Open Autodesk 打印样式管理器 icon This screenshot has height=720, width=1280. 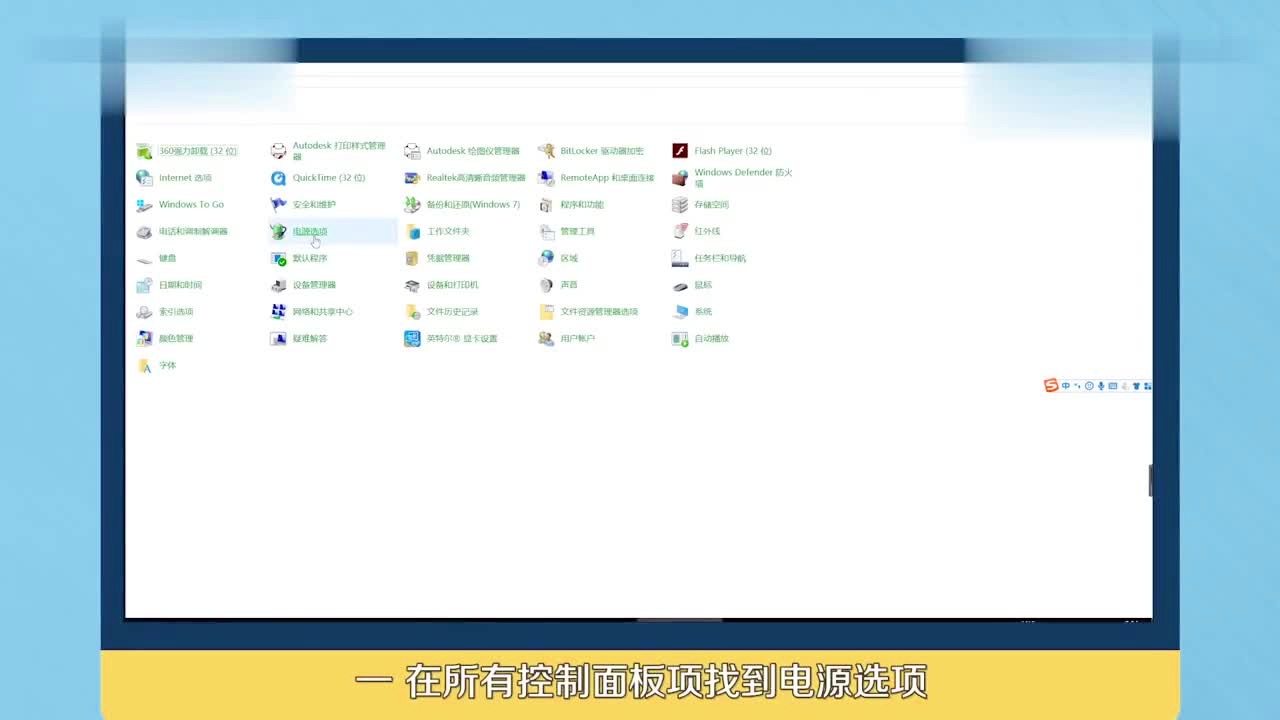[x=278, y=151]
